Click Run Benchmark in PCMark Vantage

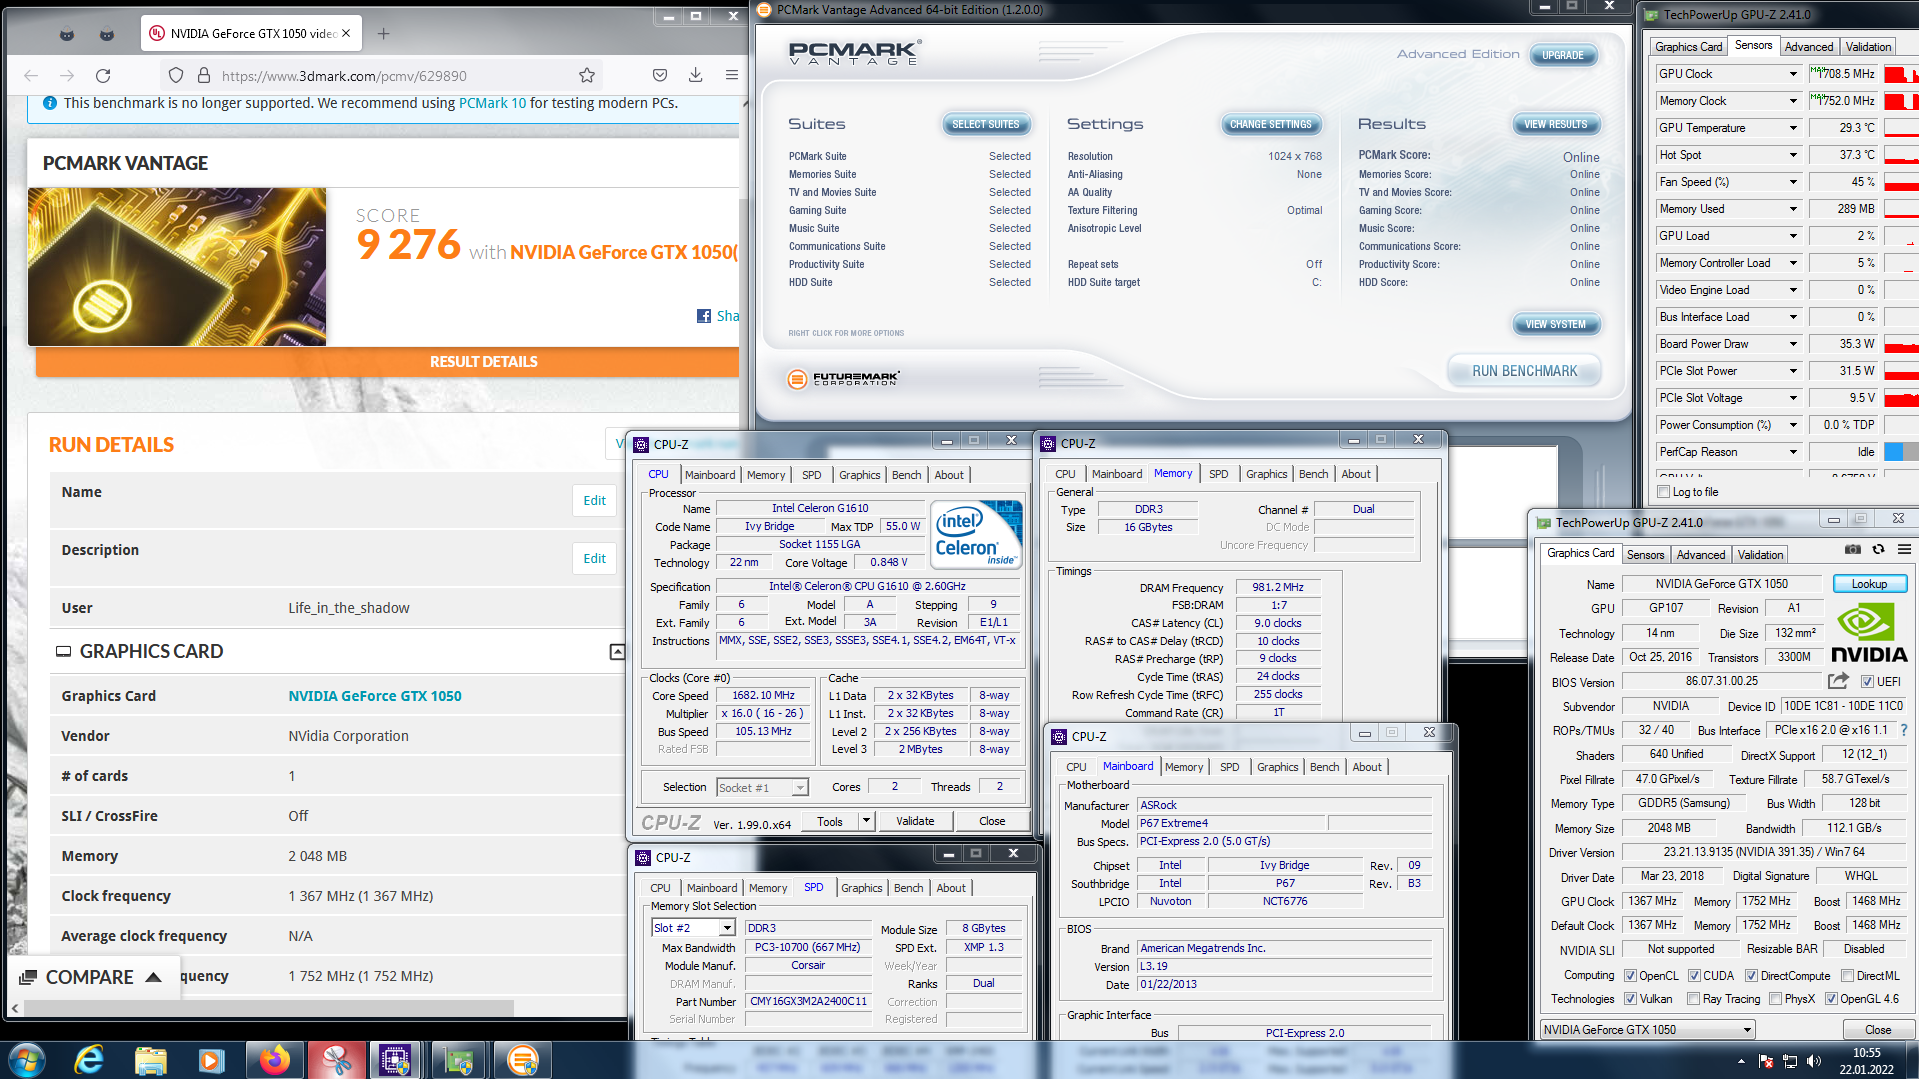1524,371
